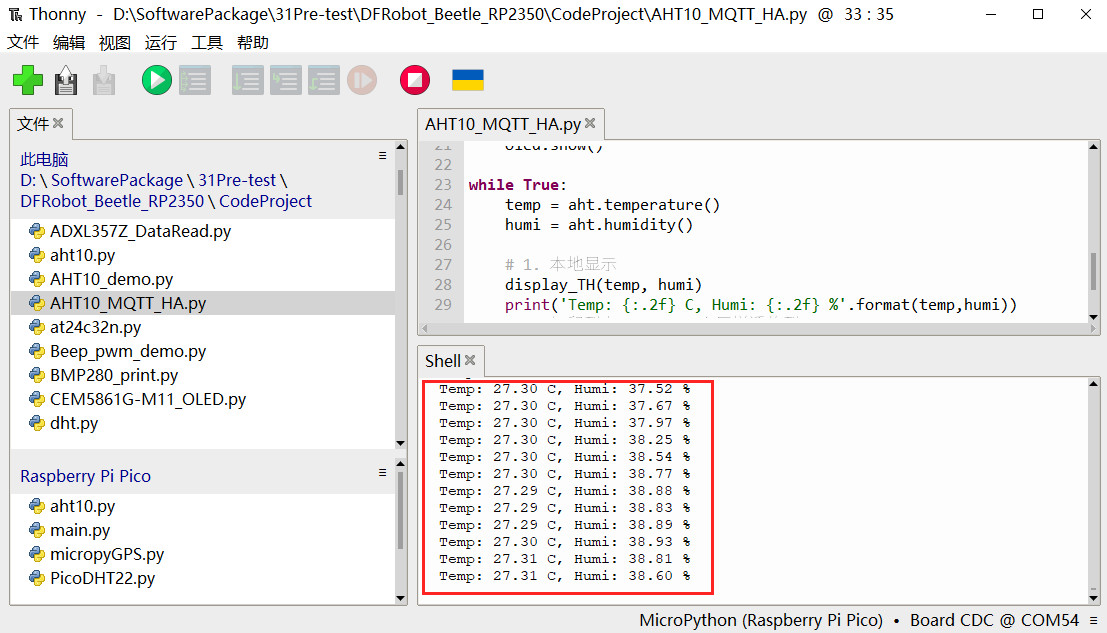Open the 工具 menu
Screen dimensions: 1107x633
[x=207, y=42]
